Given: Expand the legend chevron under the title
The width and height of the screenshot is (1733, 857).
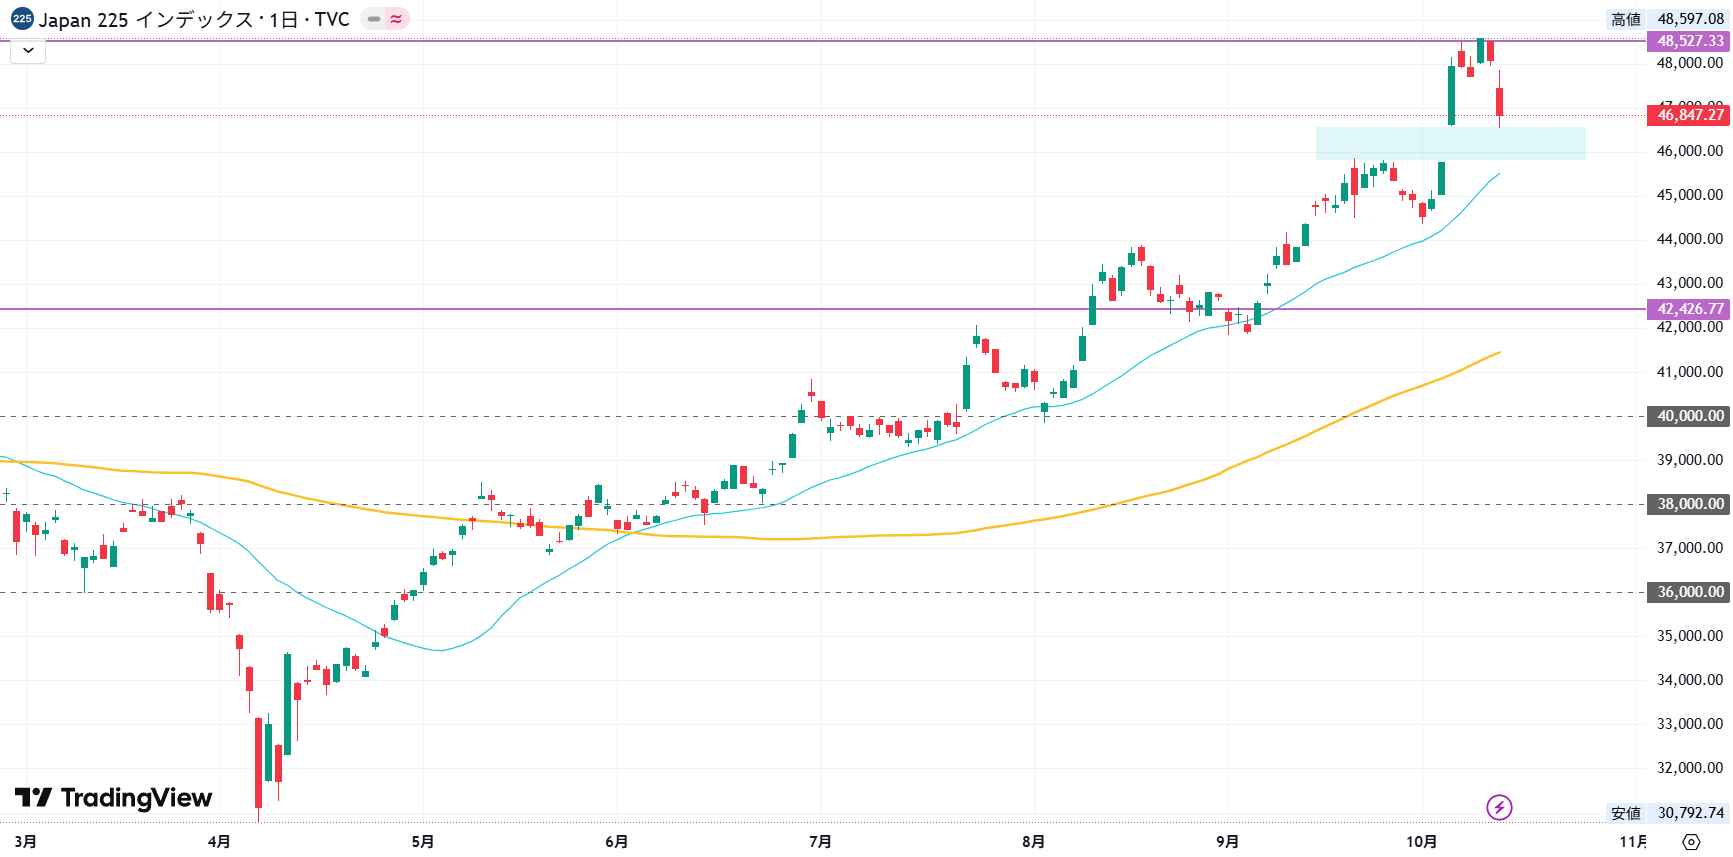Looking at the screenshot, I should tap(28, 51).
